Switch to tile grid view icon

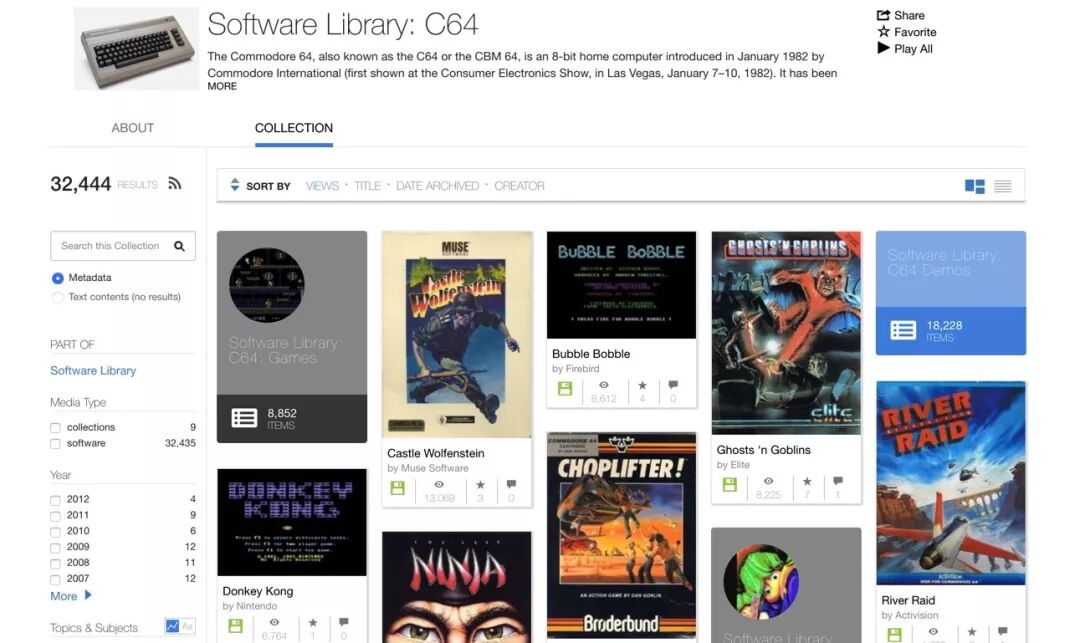tap(974, 186)
